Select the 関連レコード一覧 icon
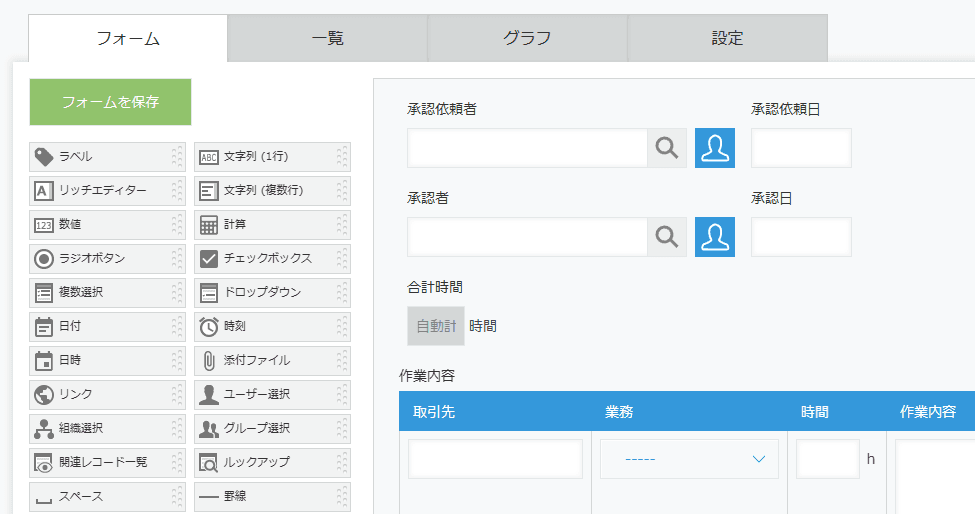This screenshot has width=975, height=514. (x=44, y=463)
